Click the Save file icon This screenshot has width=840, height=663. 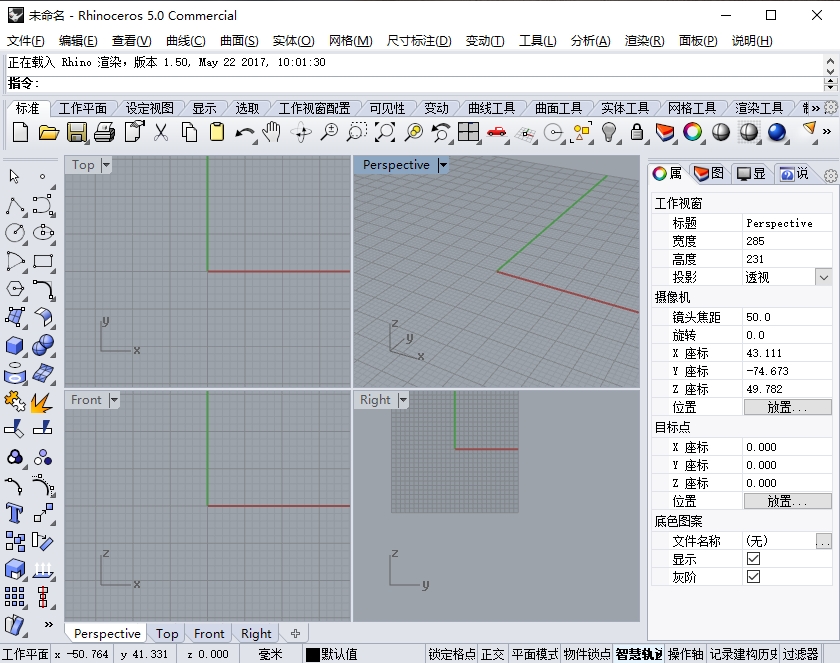(77, 133)
